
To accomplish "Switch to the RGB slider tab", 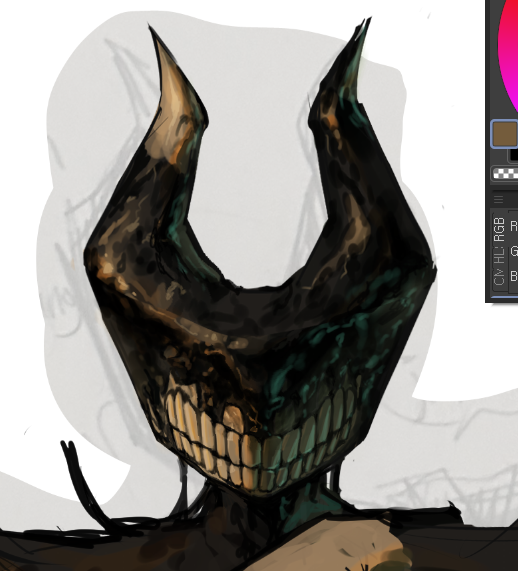I will (x=499, y=229).
